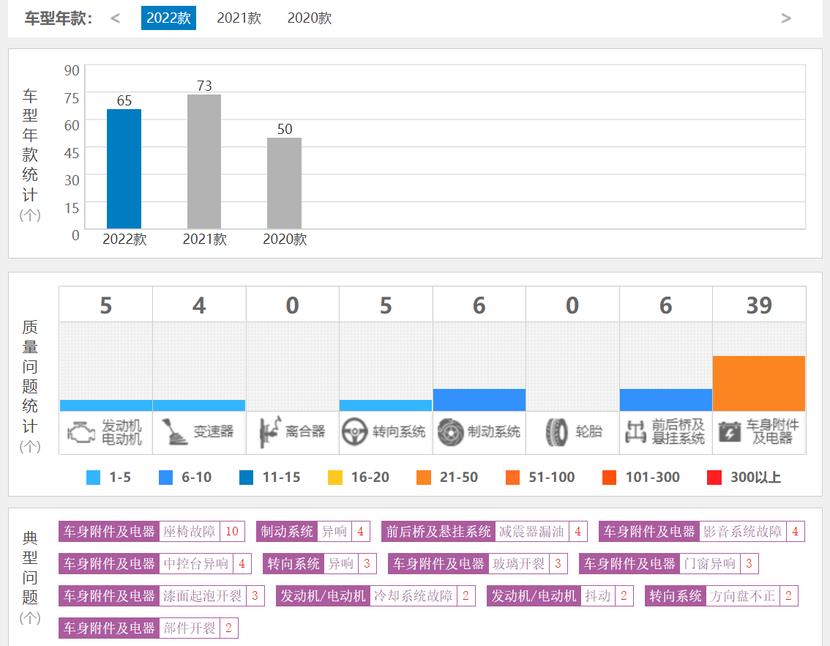The height and width of the screenshot is (646, 830).
Task: Go to previous model years arrow
Action: 115,19
